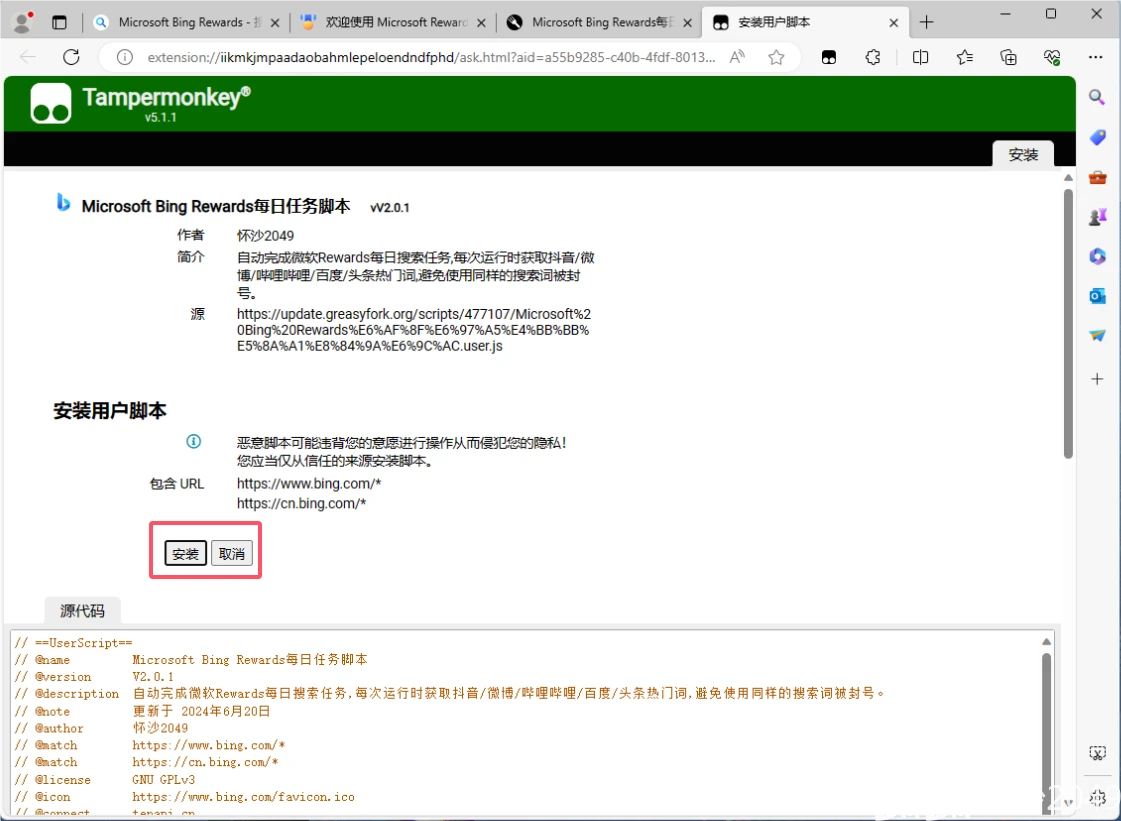Open the Tampermonkey extension toolbar icon
1121x821 pixels.
point(829,57)
